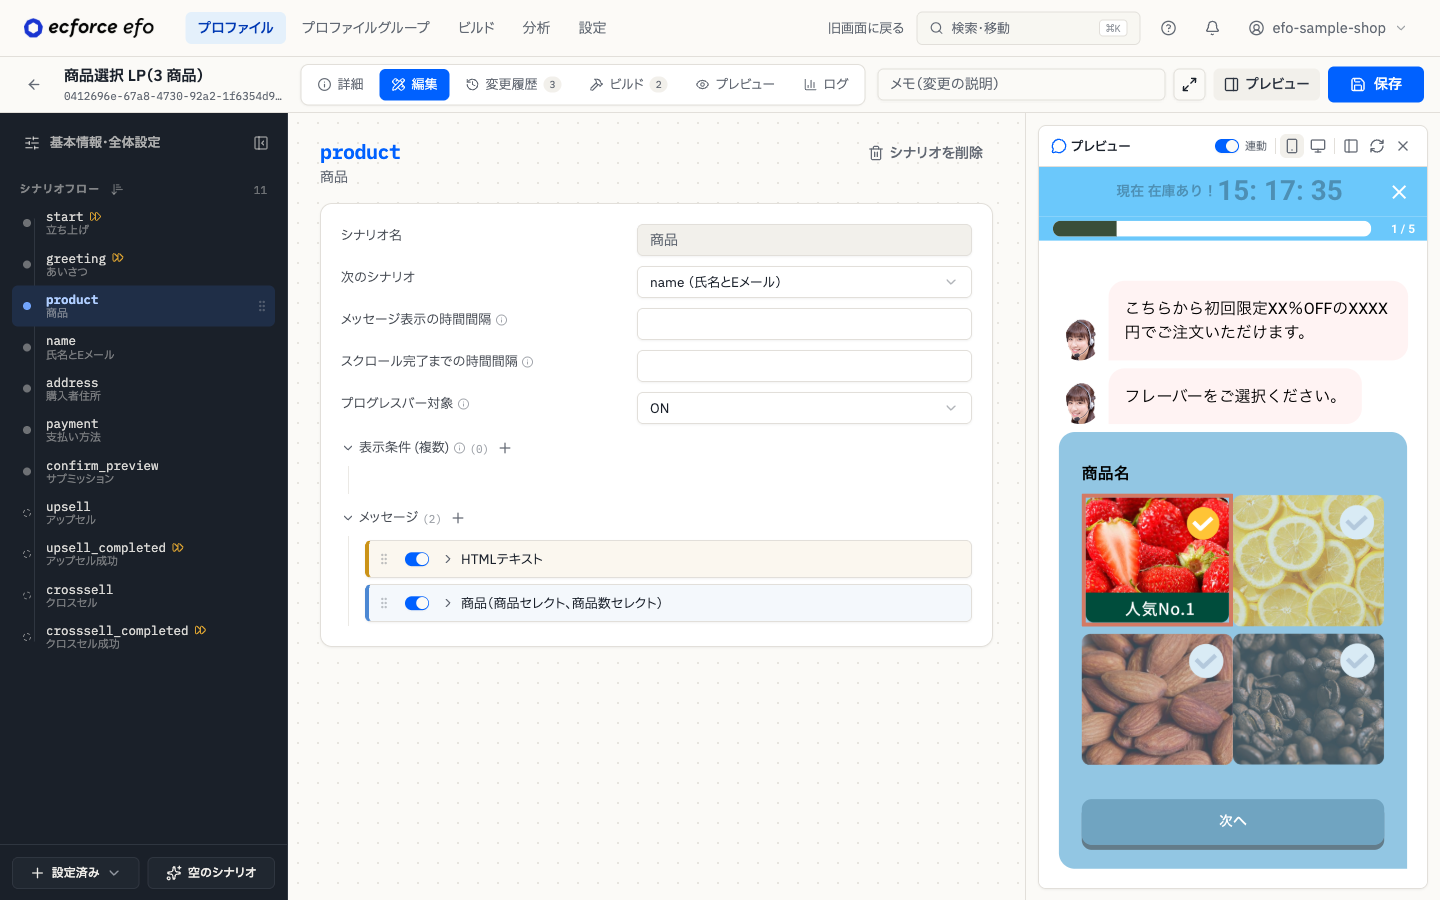Dismiss the stock countdown banner
The width and height of the screenshot is (1440, 900).
click(1399, 192)
